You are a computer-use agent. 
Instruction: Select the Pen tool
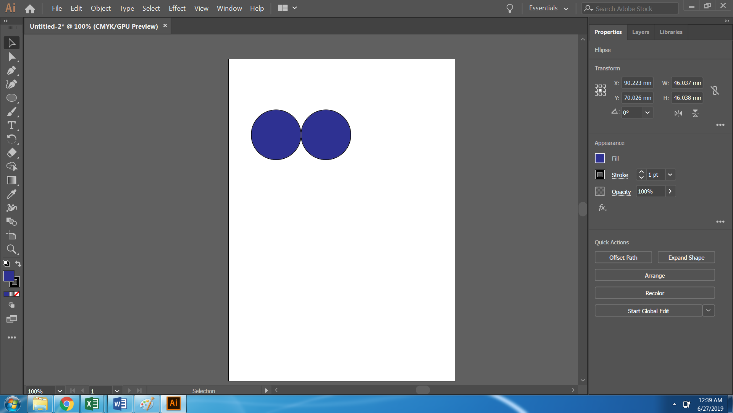[12, 71]
